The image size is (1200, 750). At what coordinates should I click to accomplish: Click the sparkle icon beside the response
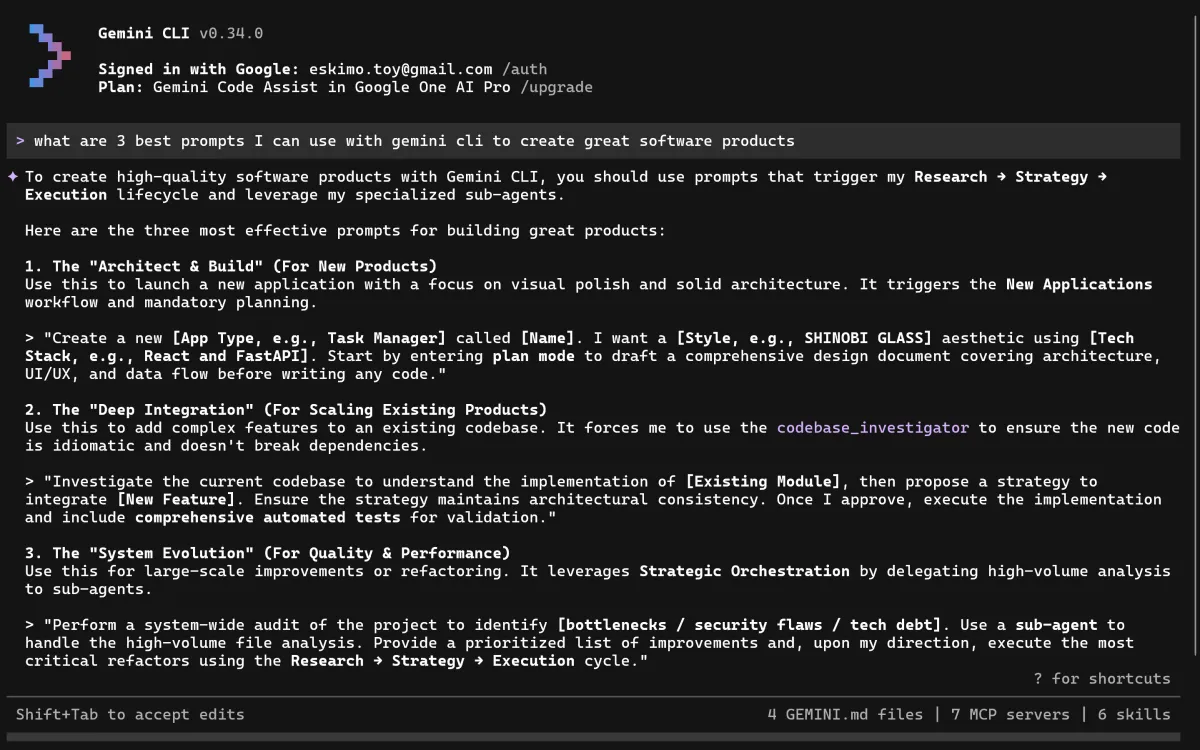click(13, 177)
